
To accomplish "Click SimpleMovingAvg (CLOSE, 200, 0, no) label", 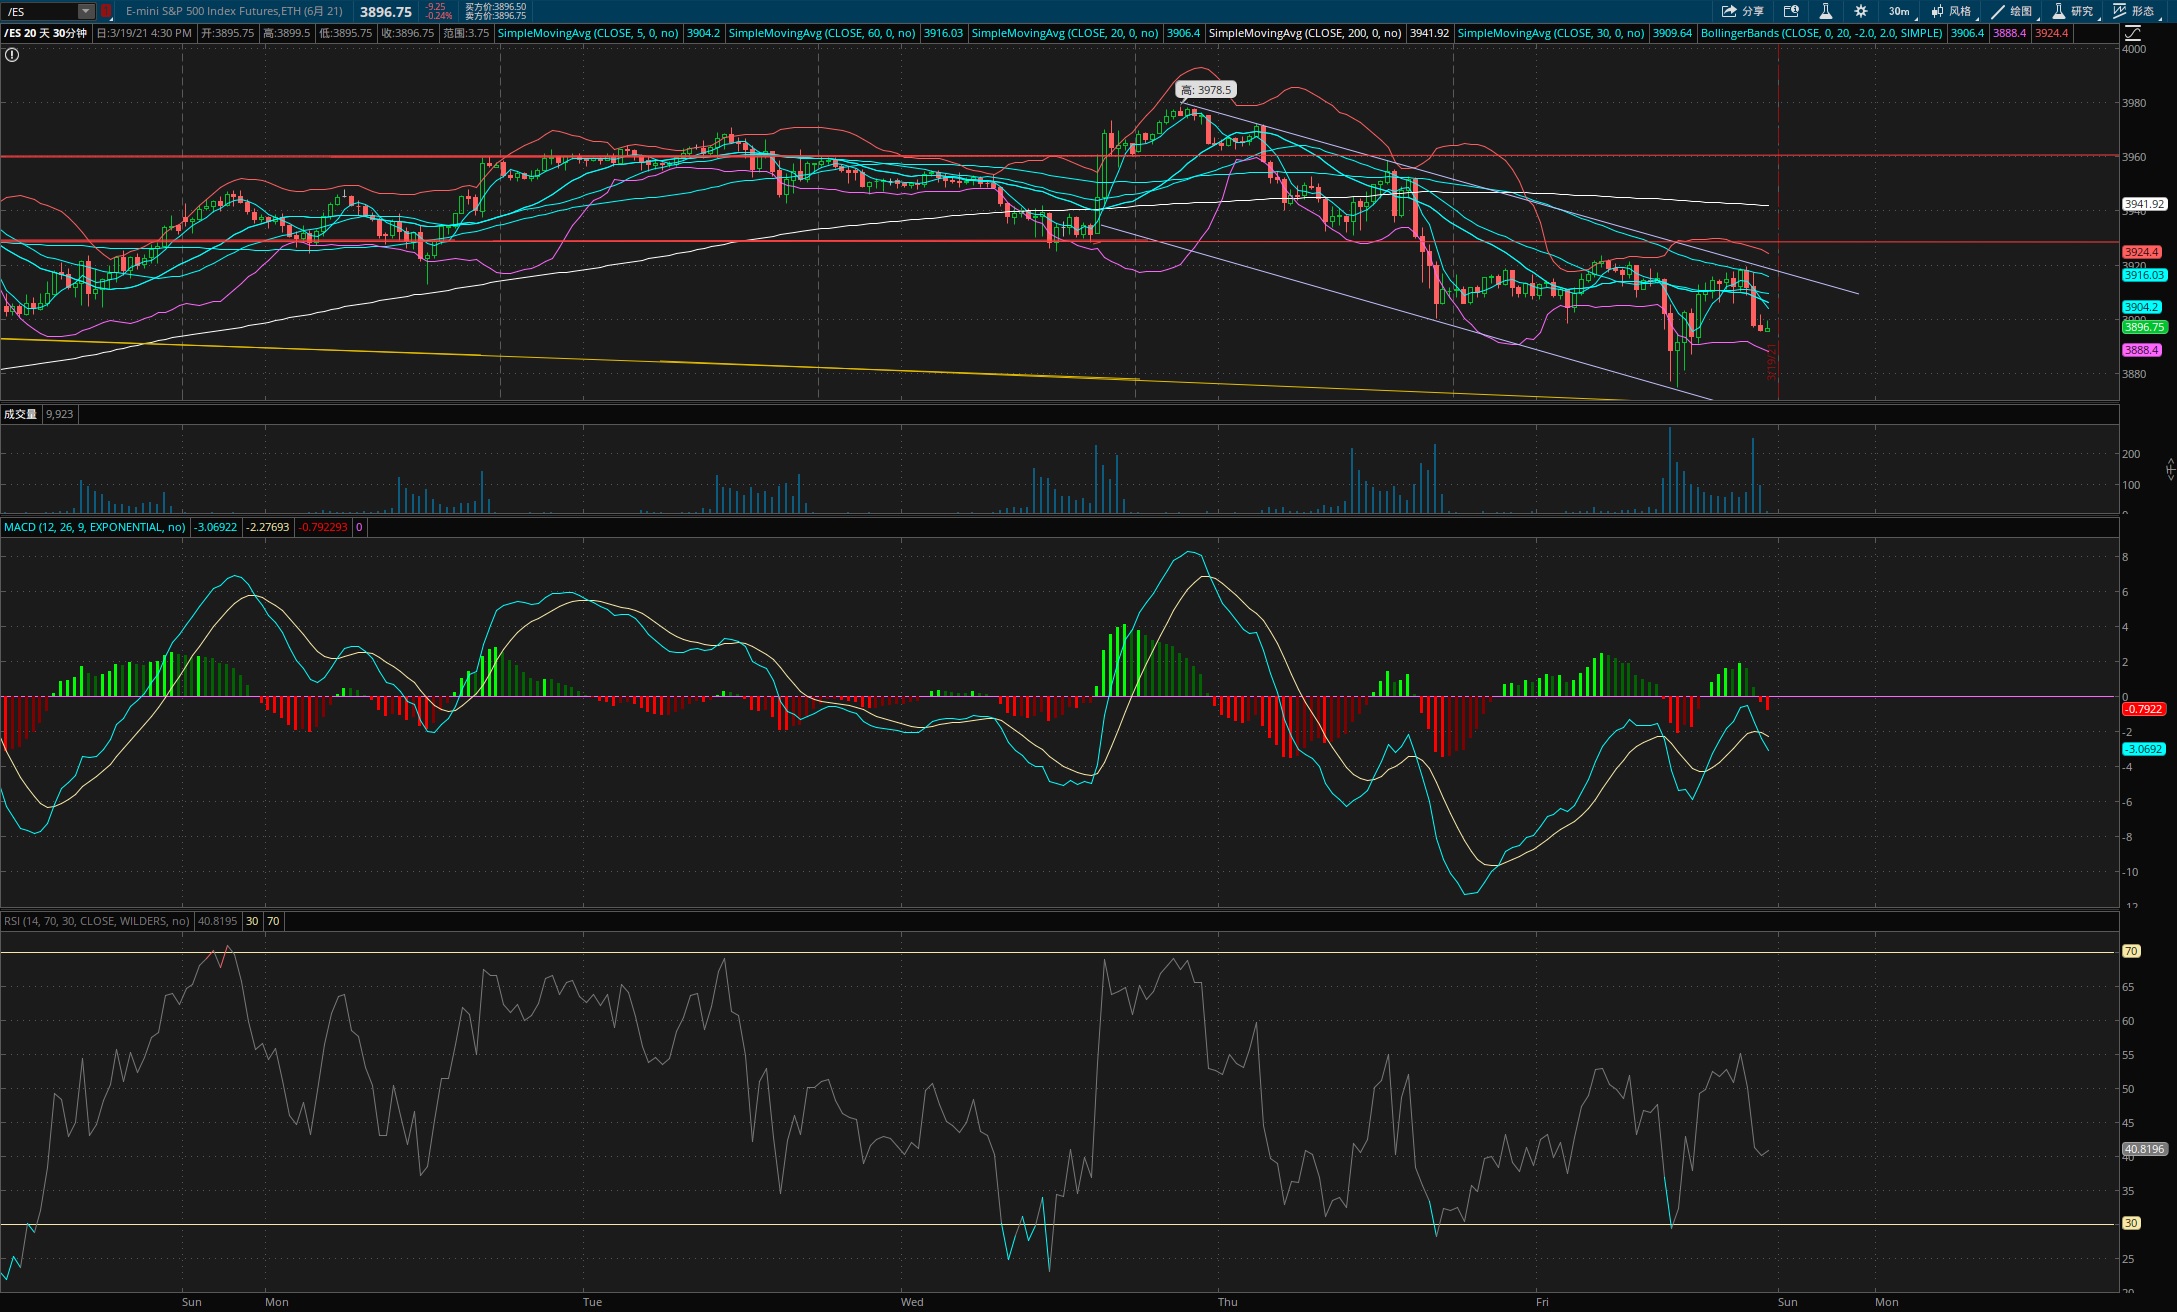I will tap(1305, 33).
